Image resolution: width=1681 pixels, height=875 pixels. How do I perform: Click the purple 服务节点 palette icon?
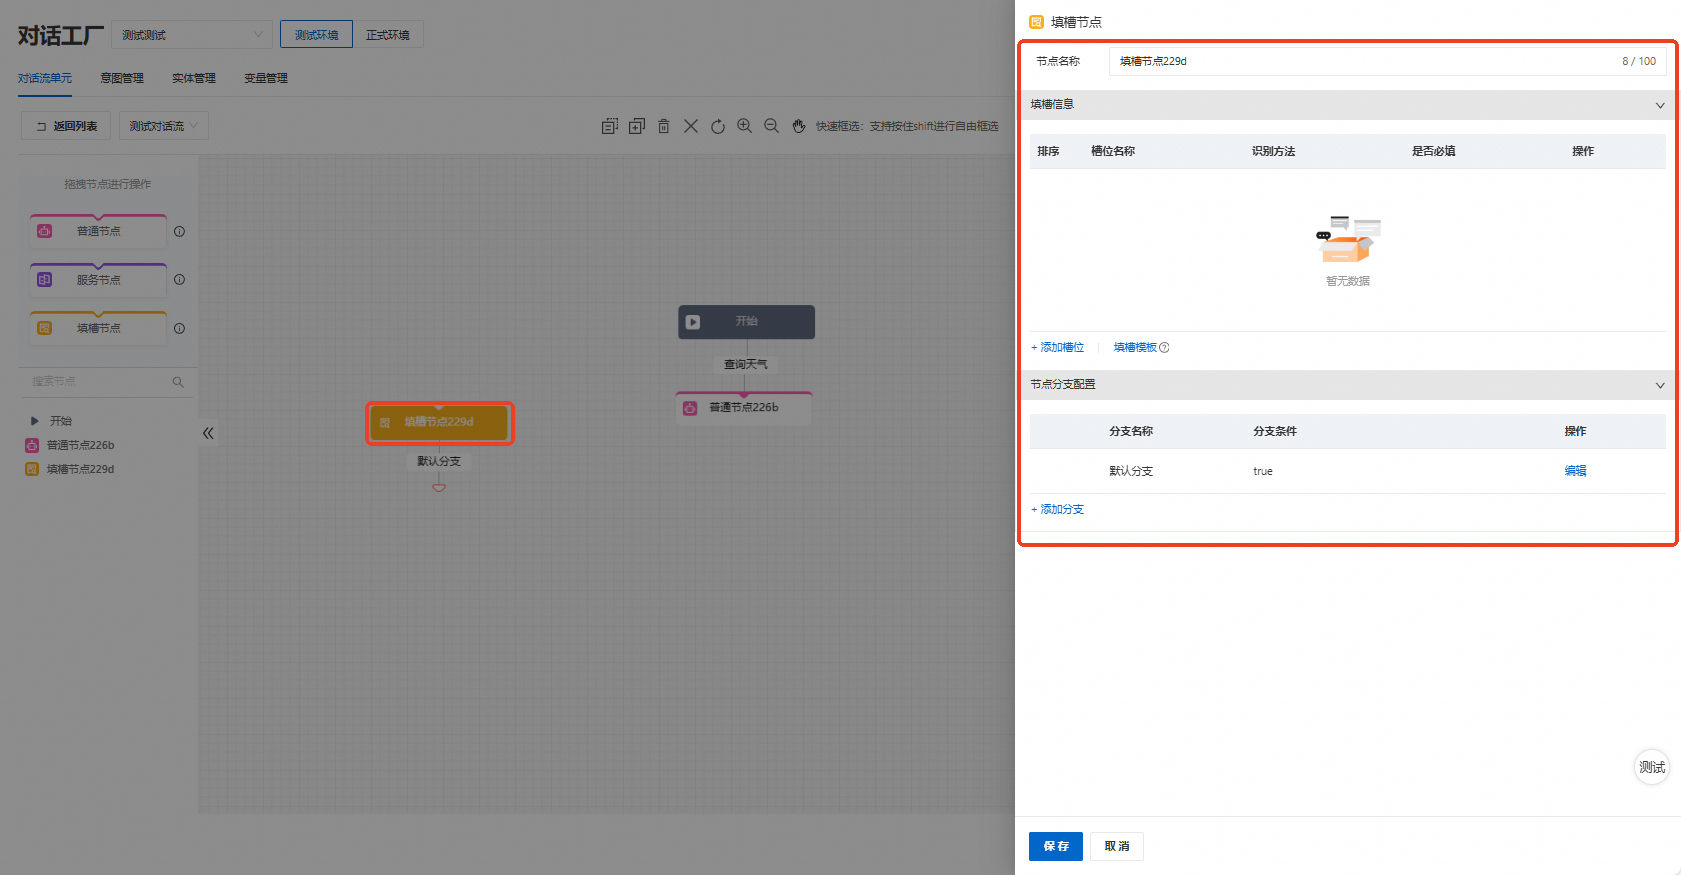45,280
